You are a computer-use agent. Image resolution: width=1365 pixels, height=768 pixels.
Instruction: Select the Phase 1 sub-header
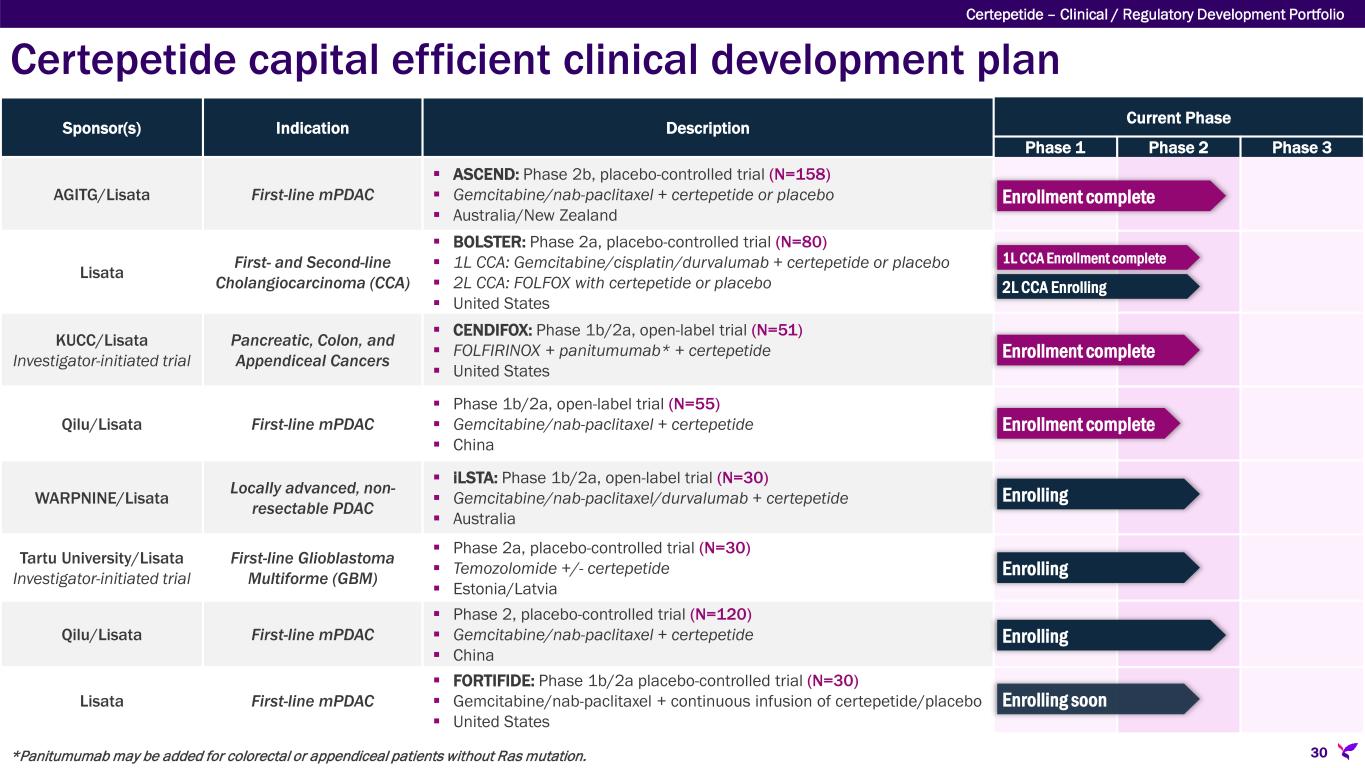tap(1055, 147)
